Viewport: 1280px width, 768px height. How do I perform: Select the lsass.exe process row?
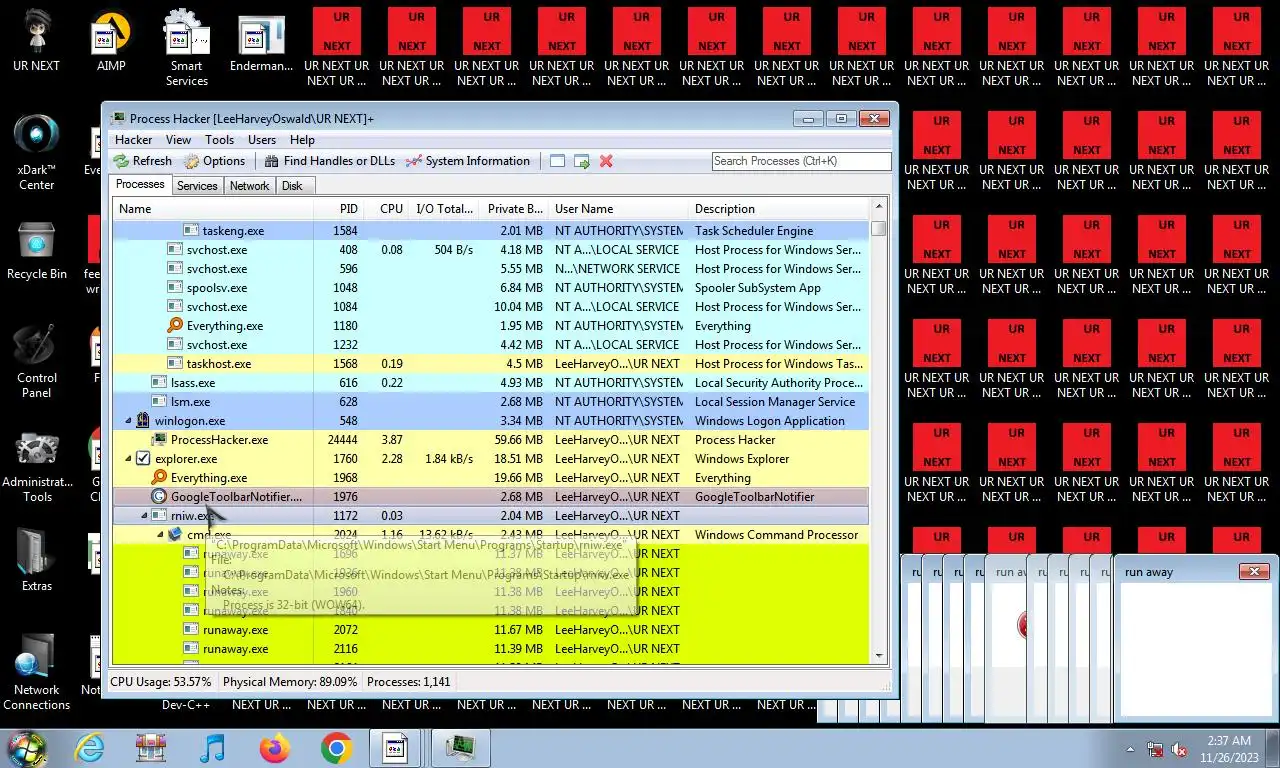pyautogui.click(x=491, y=383)
